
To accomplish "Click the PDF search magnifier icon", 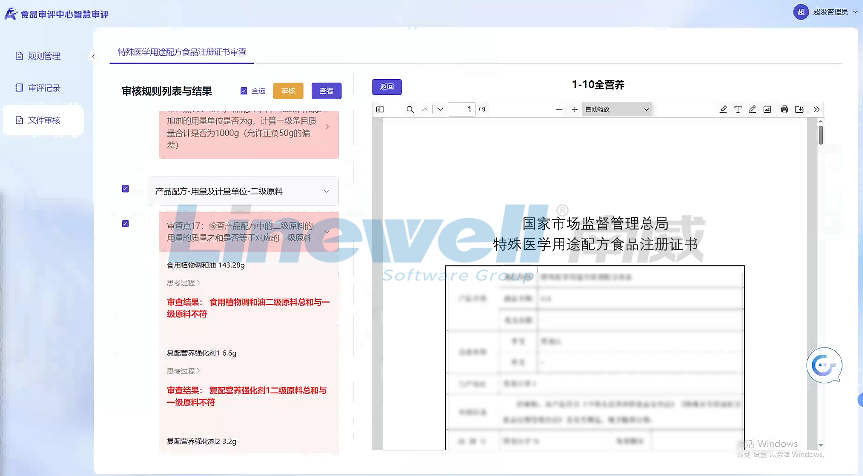I will coord(408,109).
